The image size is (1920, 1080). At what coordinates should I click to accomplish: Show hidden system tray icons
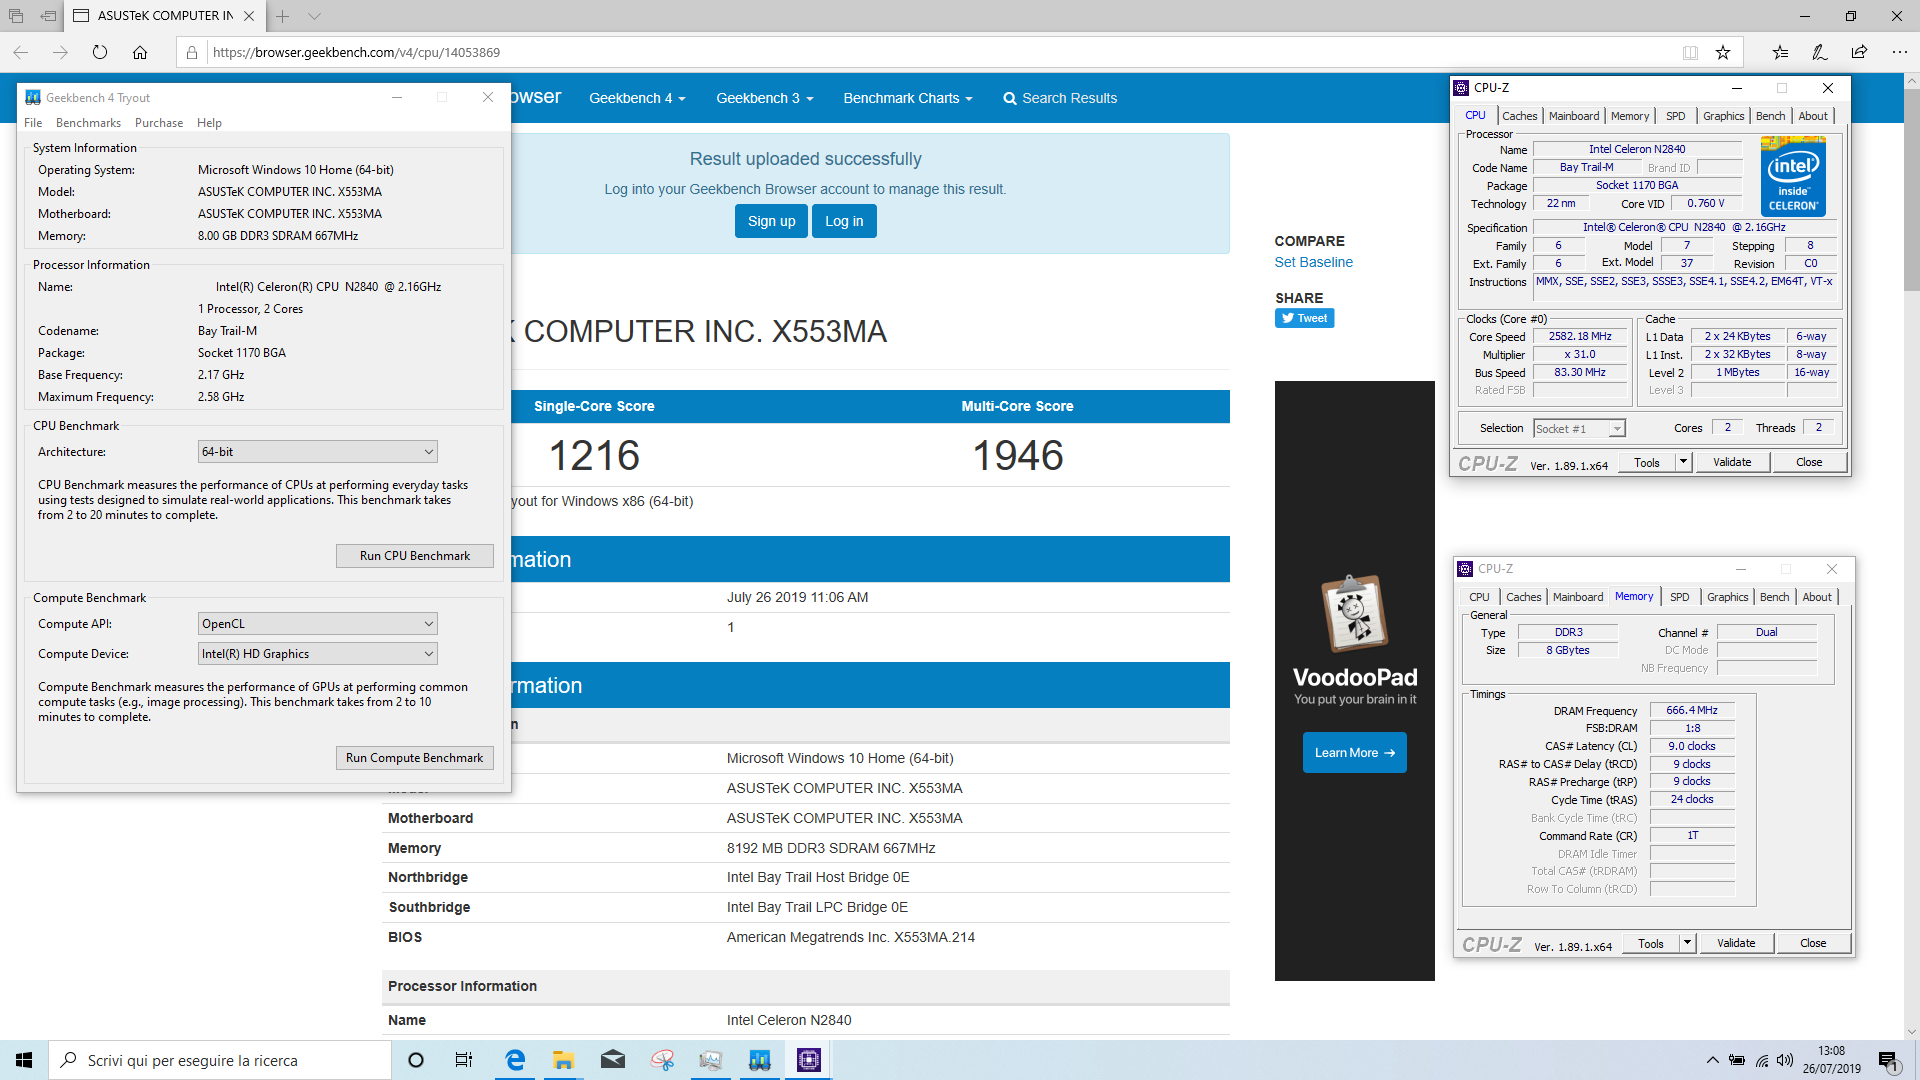tap(1713, 1060)
